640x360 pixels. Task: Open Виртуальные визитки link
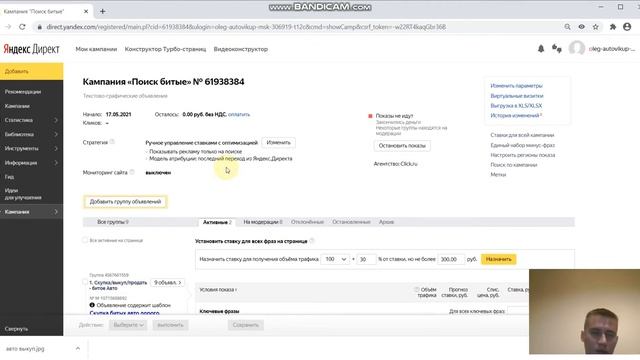tap(517, 96)
